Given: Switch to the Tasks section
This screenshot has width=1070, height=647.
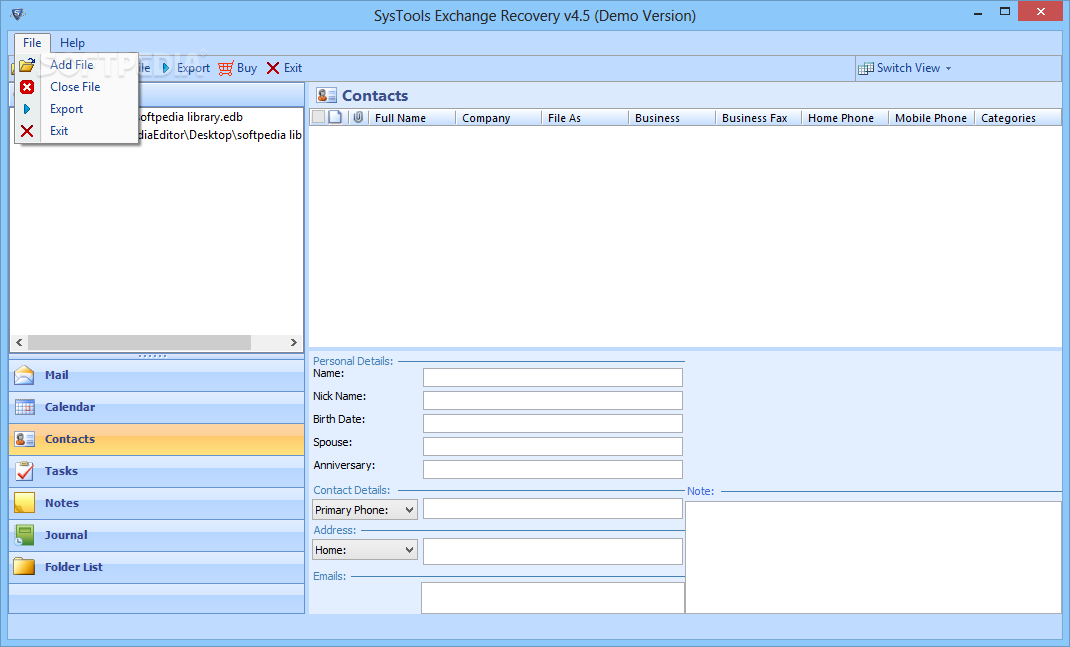Looking at the screenshot, I should point(156,472).
